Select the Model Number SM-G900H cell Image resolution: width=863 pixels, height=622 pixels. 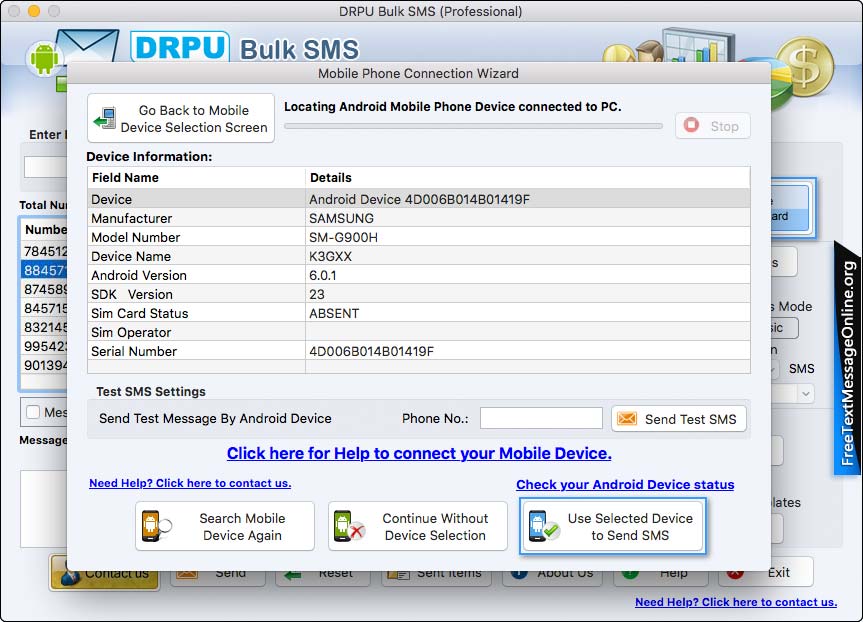527,237
